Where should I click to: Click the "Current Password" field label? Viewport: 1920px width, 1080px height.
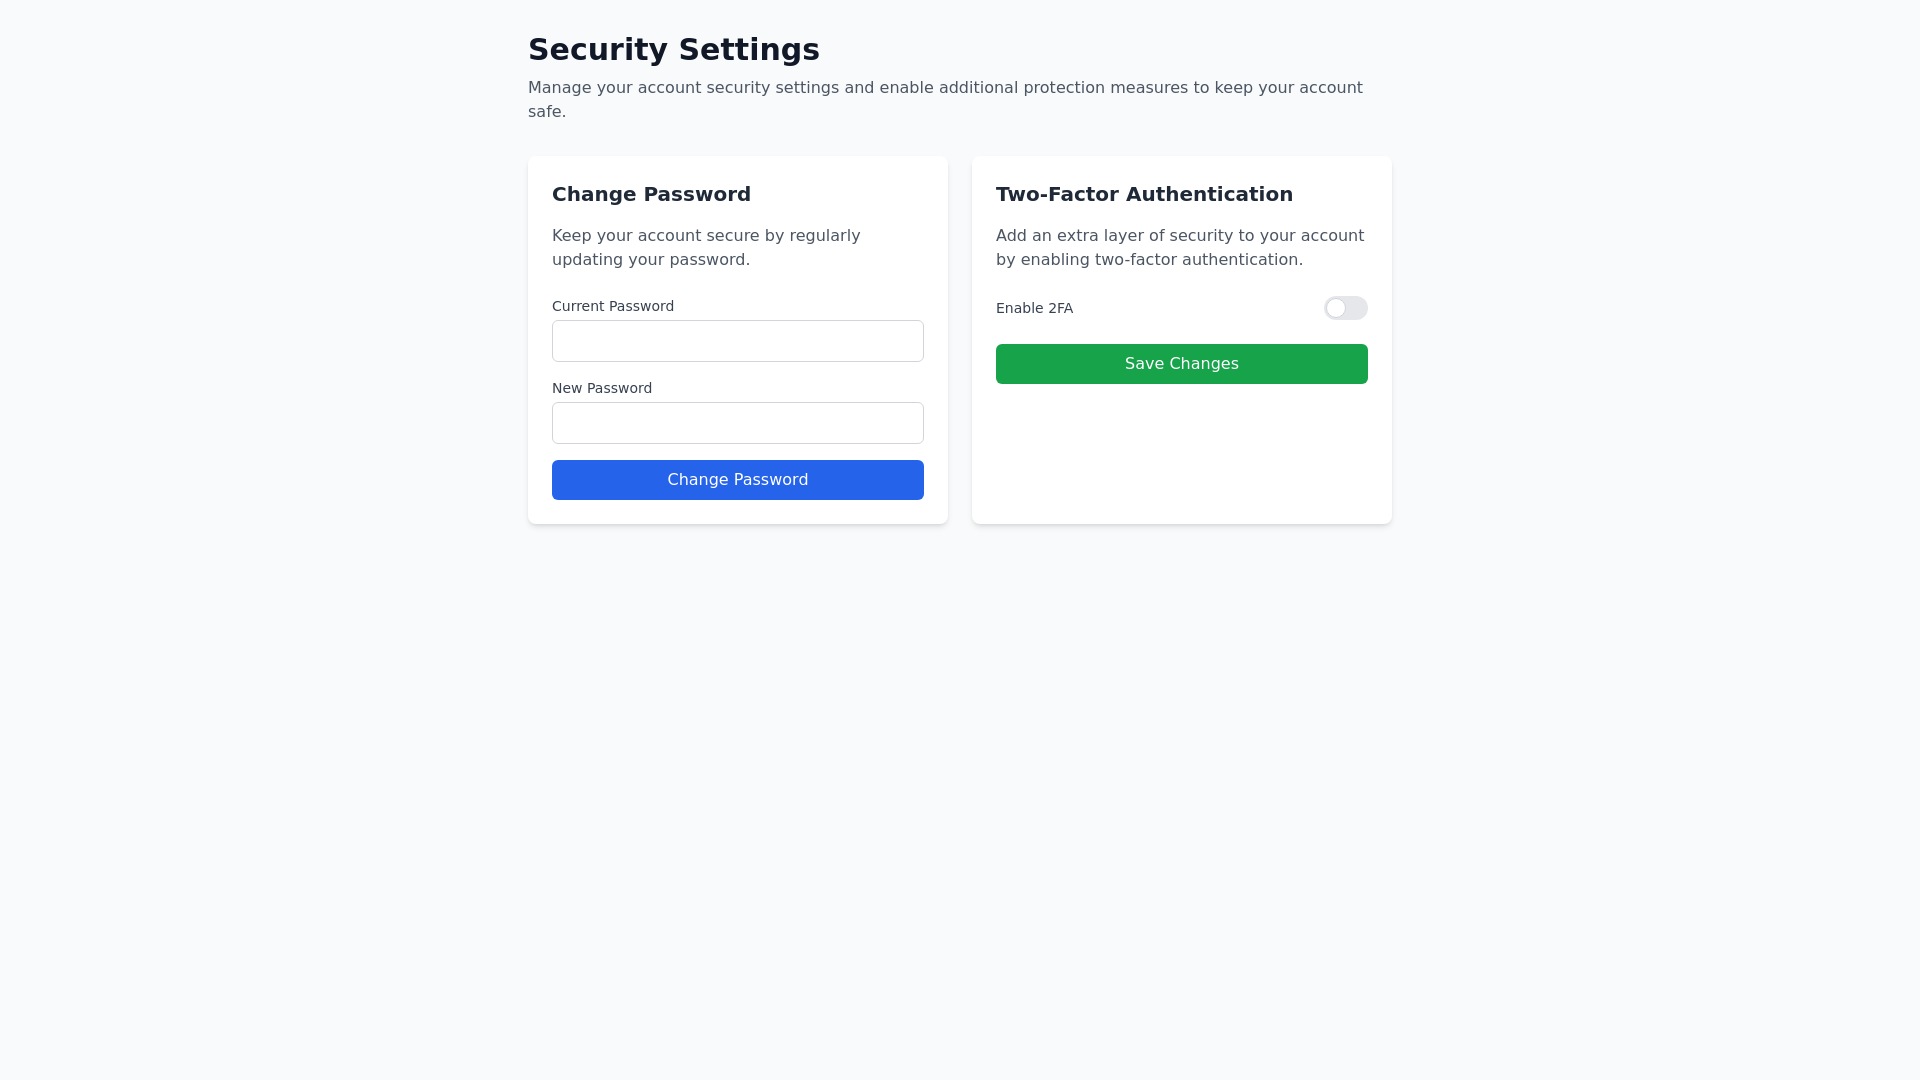613,306
